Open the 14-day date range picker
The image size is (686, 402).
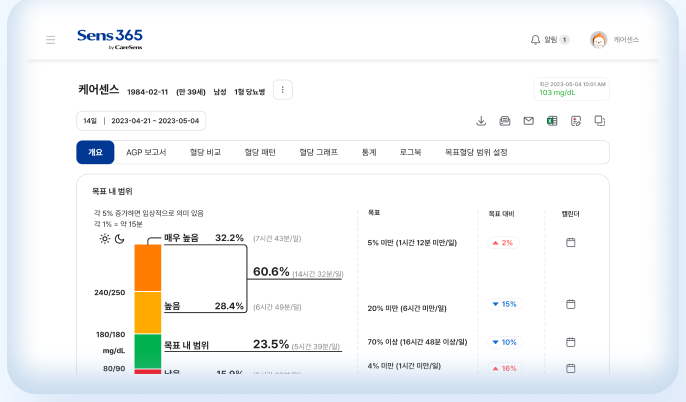[x=141, y=121]
